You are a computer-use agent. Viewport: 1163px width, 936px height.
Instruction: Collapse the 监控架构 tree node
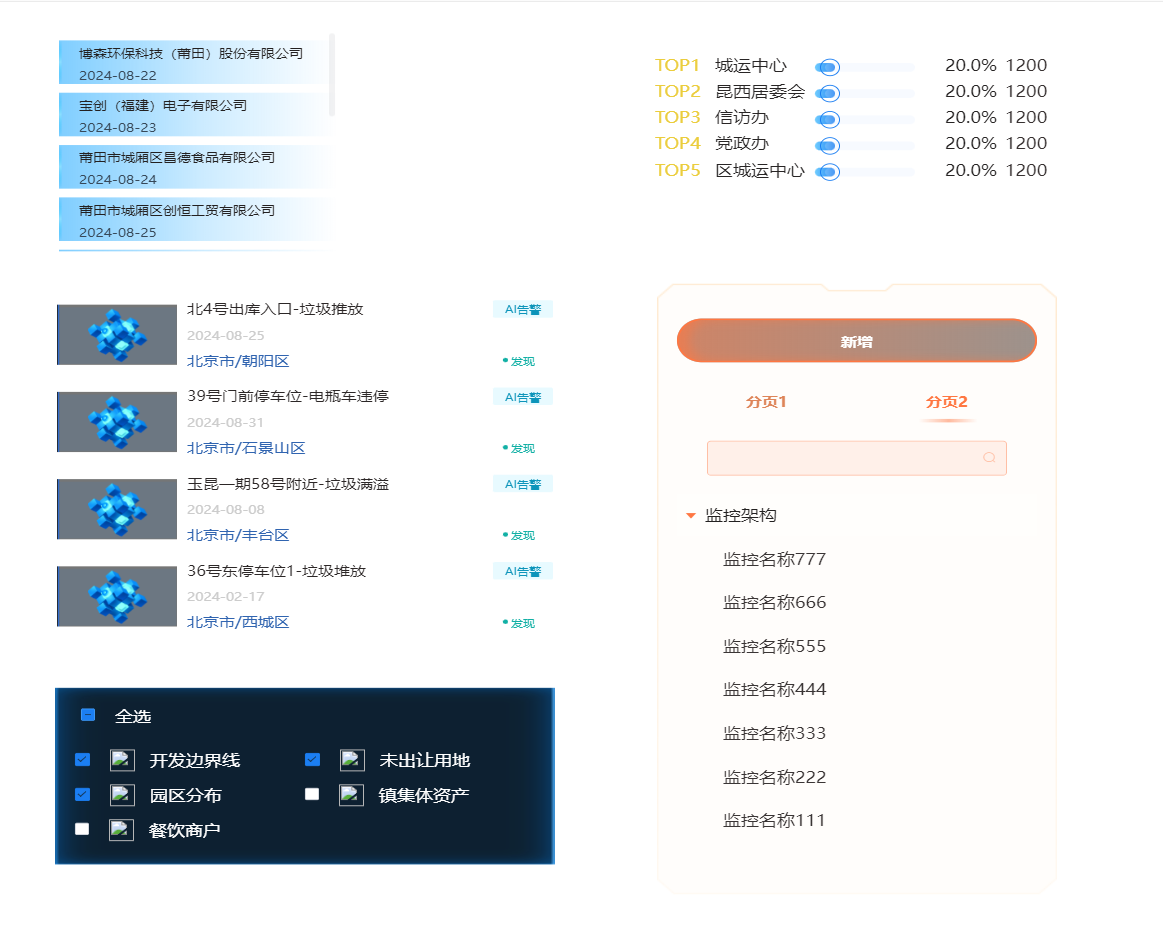point(690,516)
